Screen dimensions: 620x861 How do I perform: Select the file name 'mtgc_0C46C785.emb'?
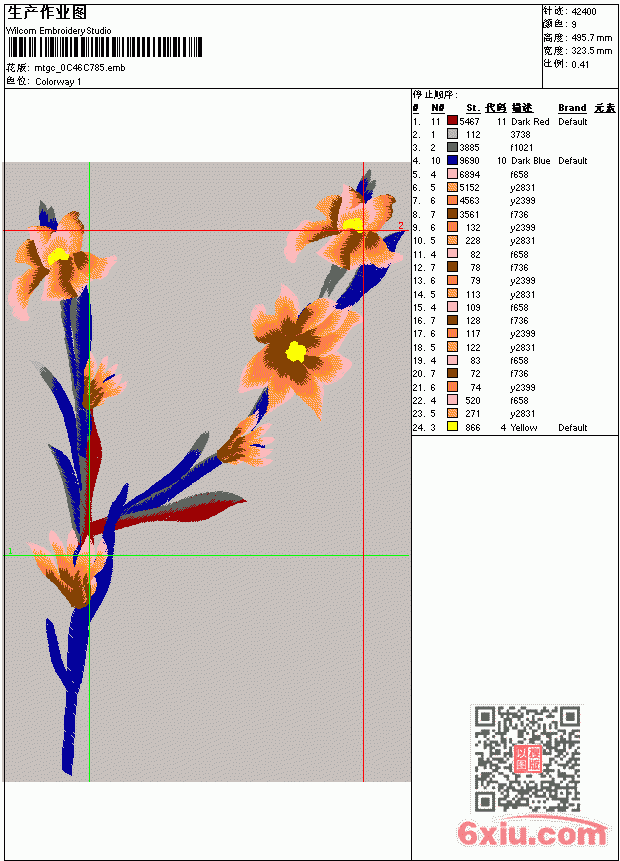coord(80,68)
